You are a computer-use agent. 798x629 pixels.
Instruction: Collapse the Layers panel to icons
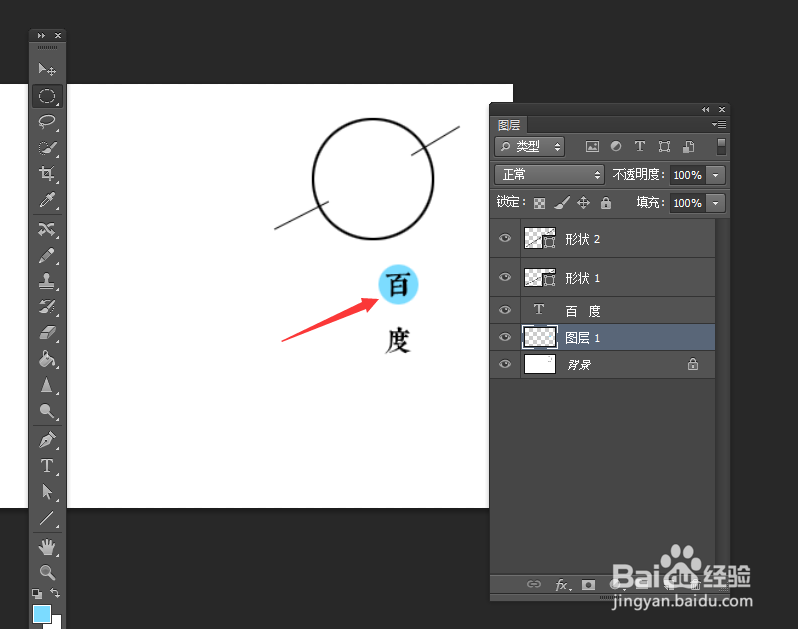click(x=705, y=109)
